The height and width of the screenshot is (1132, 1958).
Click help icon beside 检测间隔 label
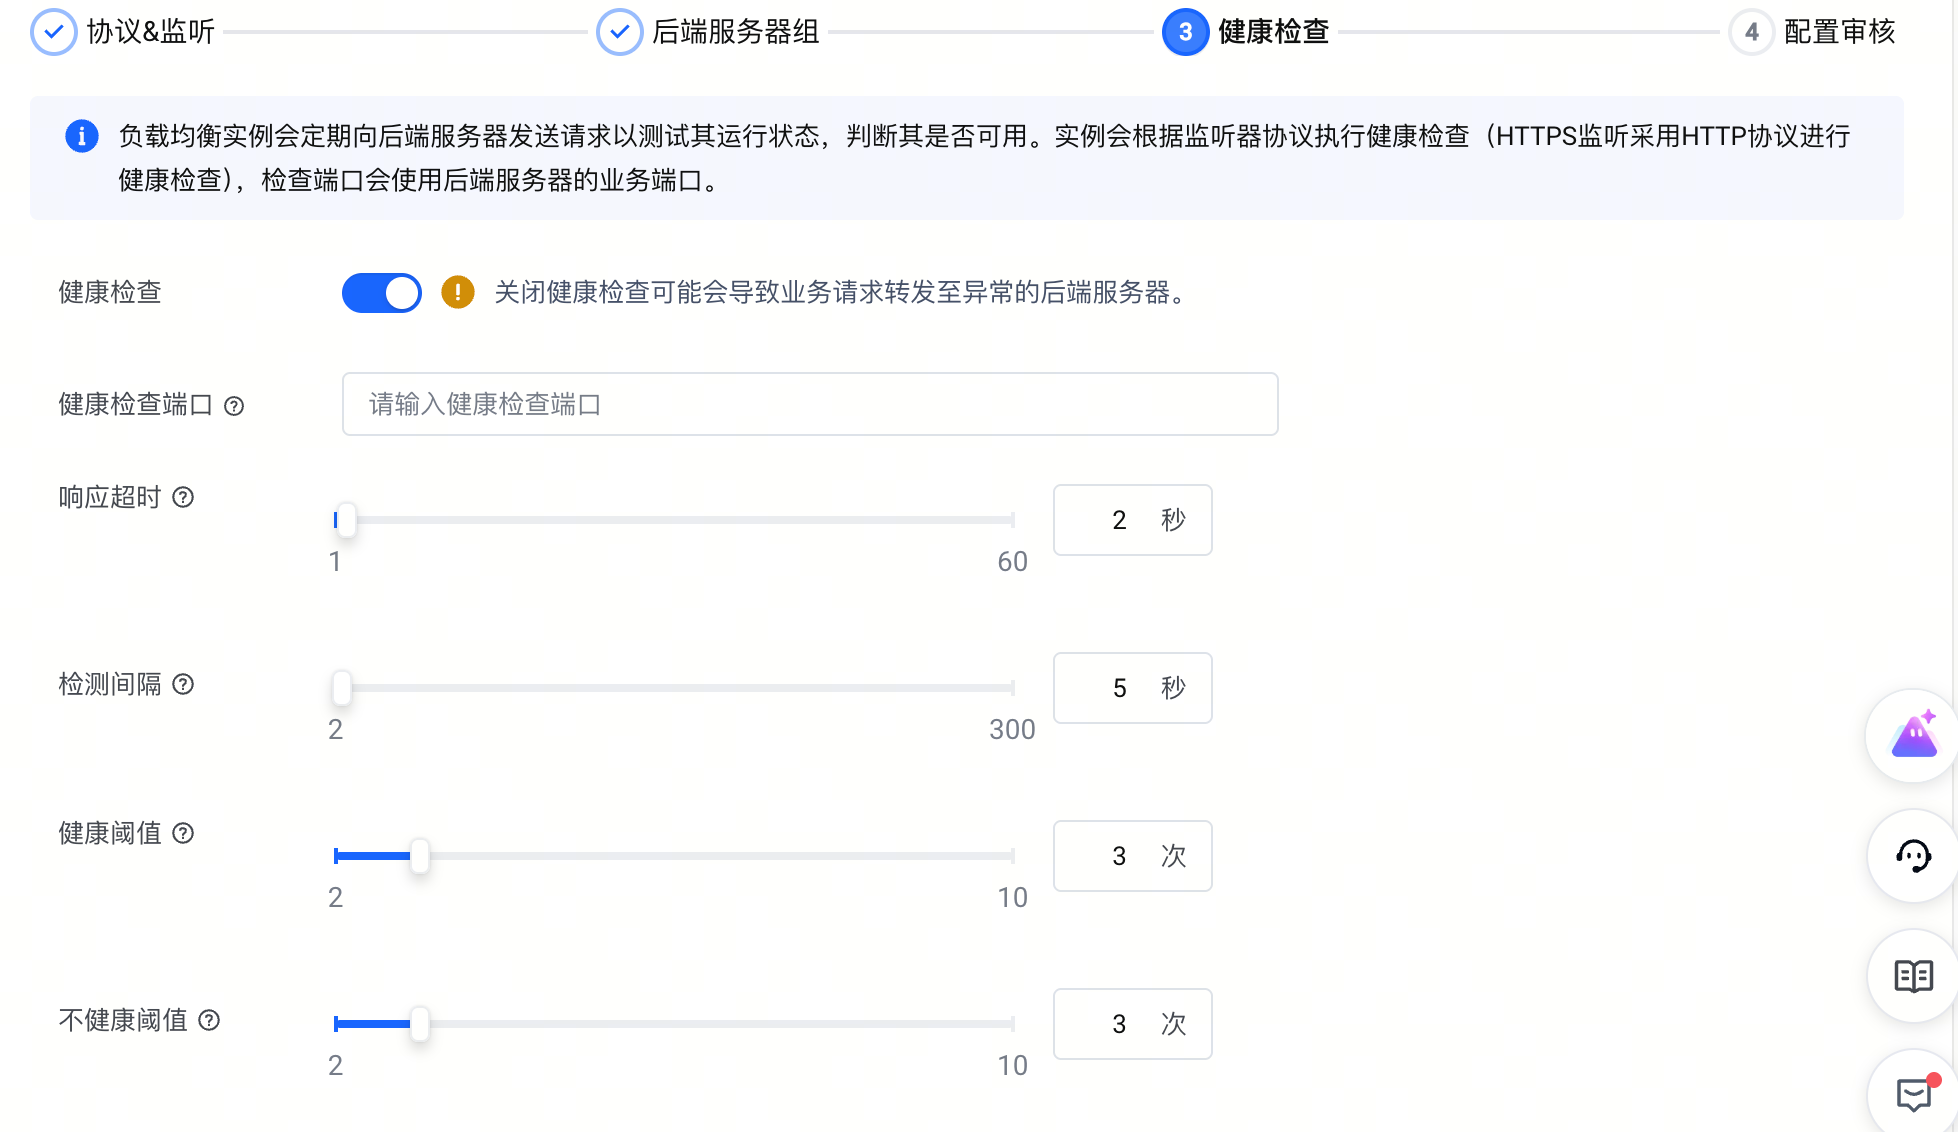[183, 684]
